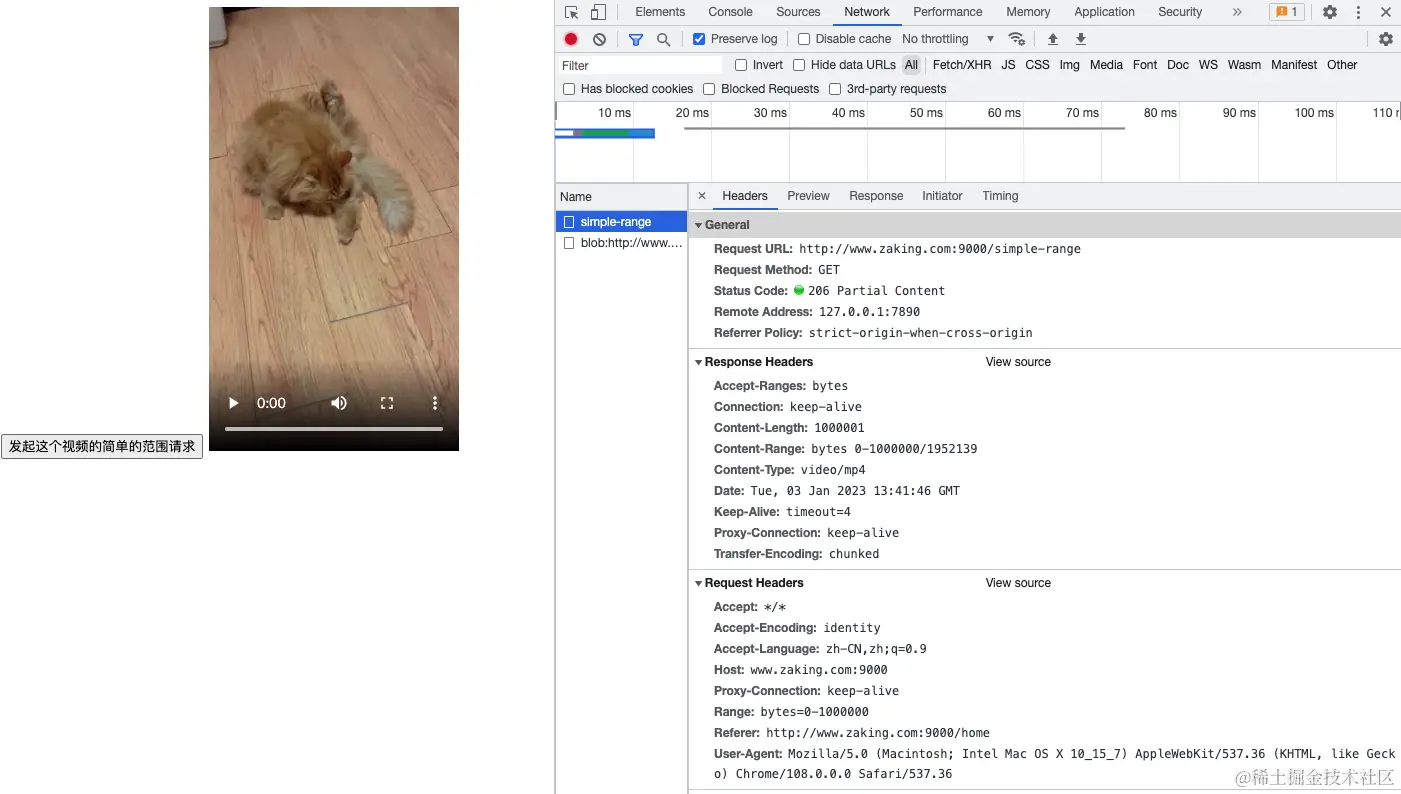
Task: Mute the video volume icon
Action: click(x=339, y=403)
